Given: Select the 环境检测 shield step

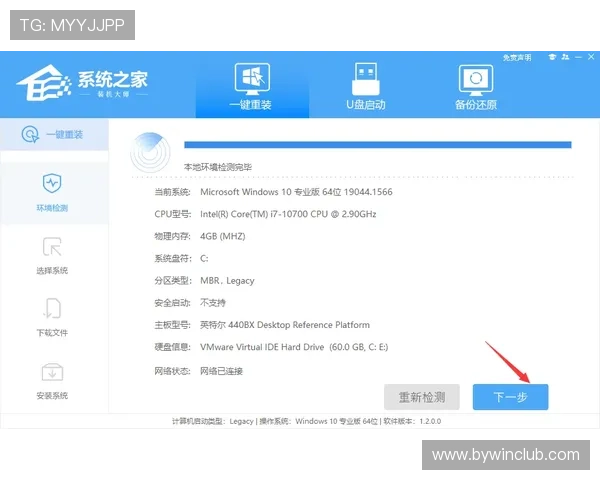Looking at the screenshot, I should tap(52, 192).
